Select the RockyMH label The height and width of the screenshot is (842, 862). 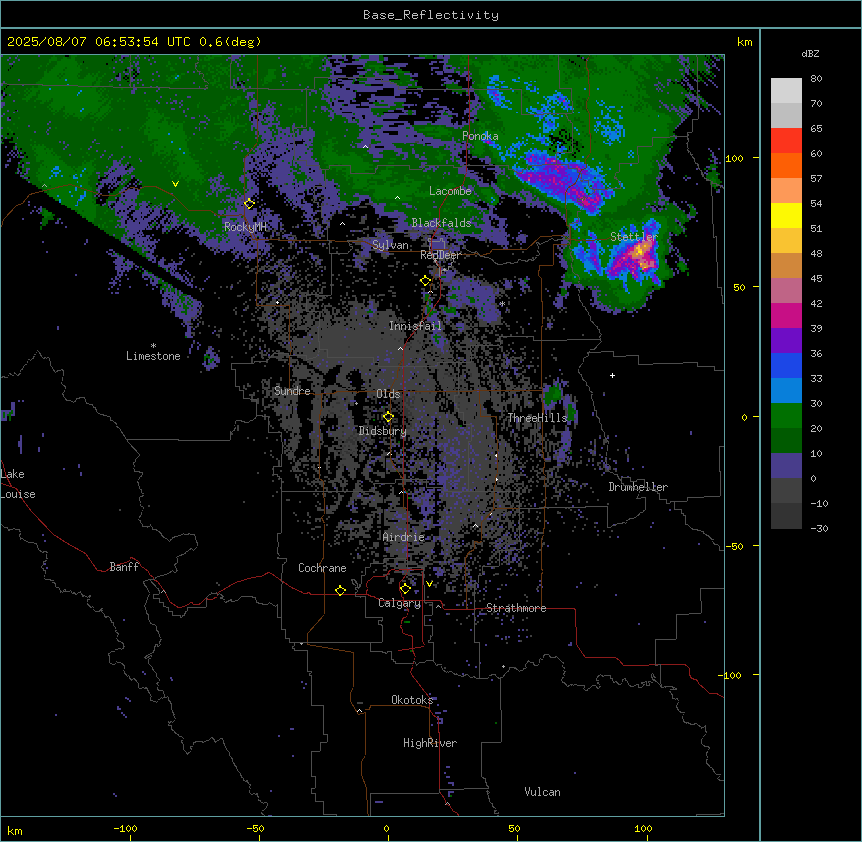pos(245,227)
